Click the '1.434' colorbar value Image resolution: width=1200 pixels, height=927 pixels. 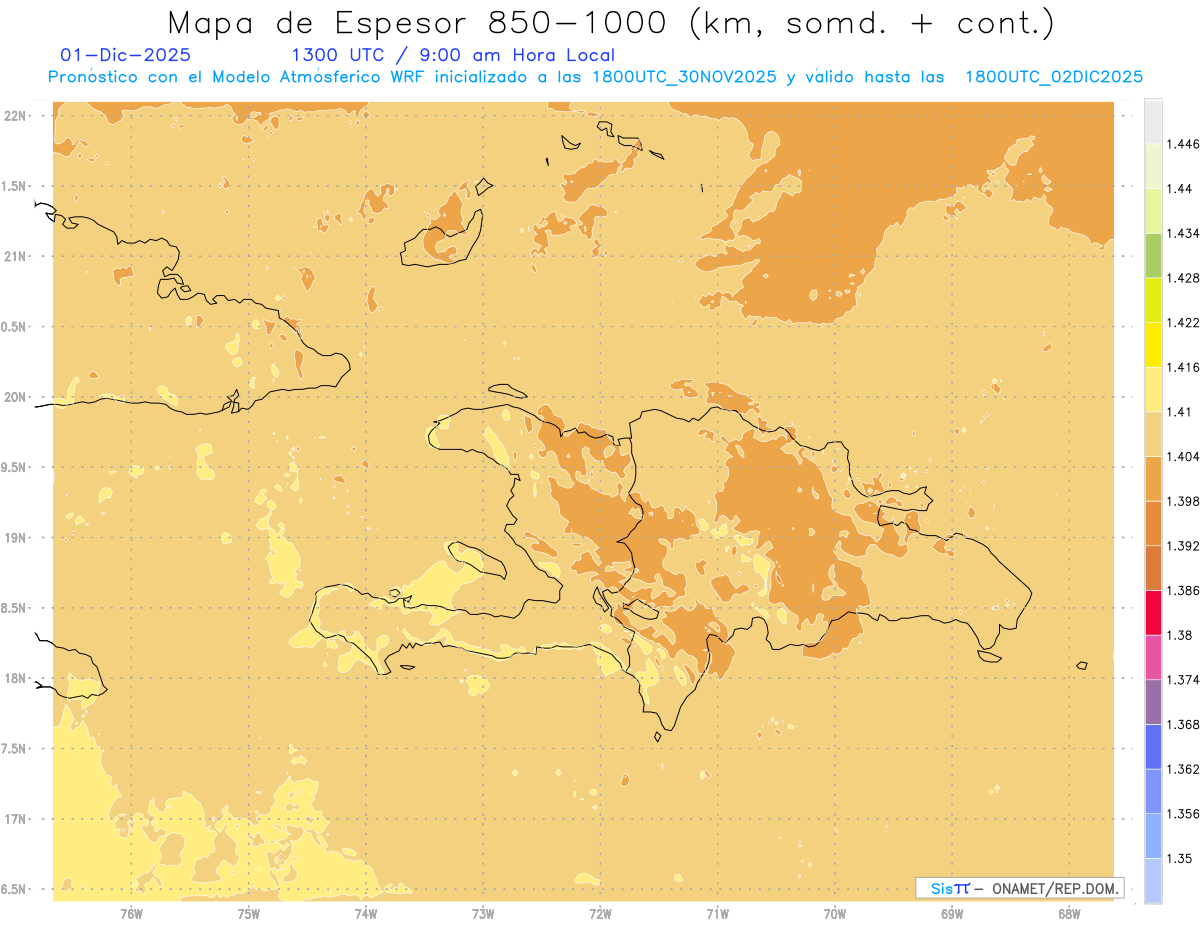click(x=1183, y=233)
